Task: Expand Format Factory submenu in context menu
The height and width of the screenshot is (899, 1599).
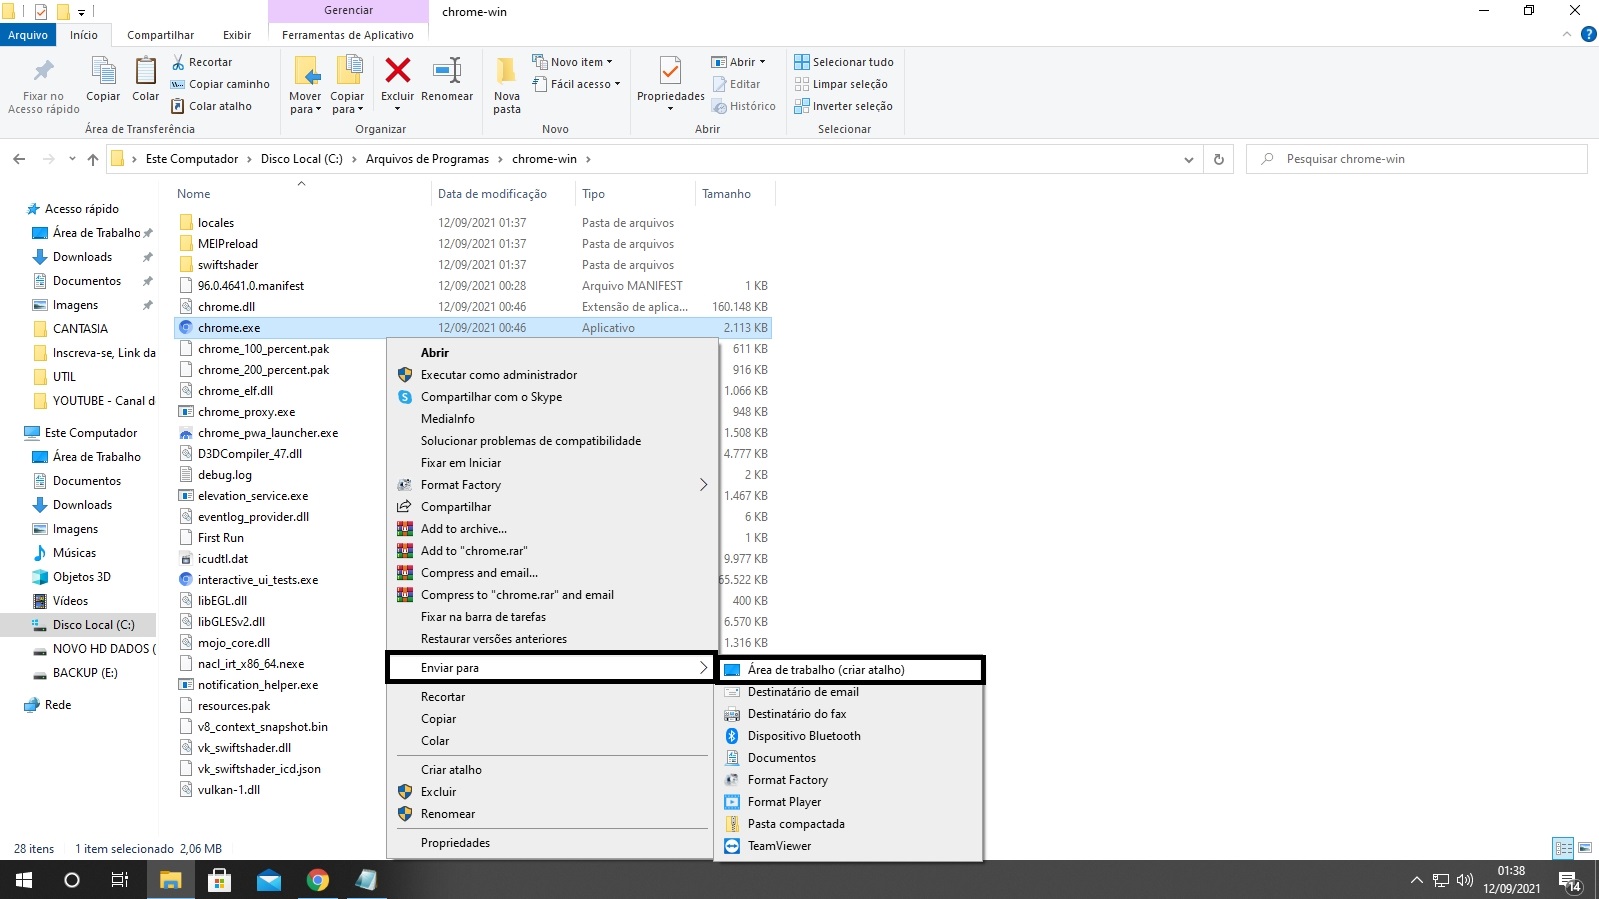Action: pyautogui.click(x=703, y=485)
